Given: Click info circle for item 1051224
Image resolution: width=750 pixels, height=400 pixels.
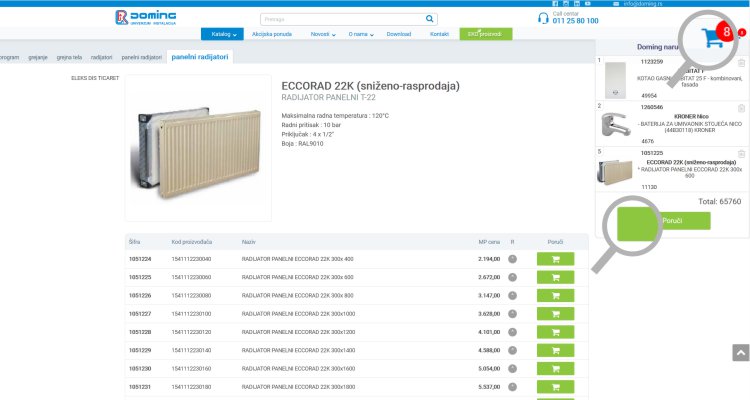Looking at the screenshot, I should pyautogui.click(x=512, y=259).
